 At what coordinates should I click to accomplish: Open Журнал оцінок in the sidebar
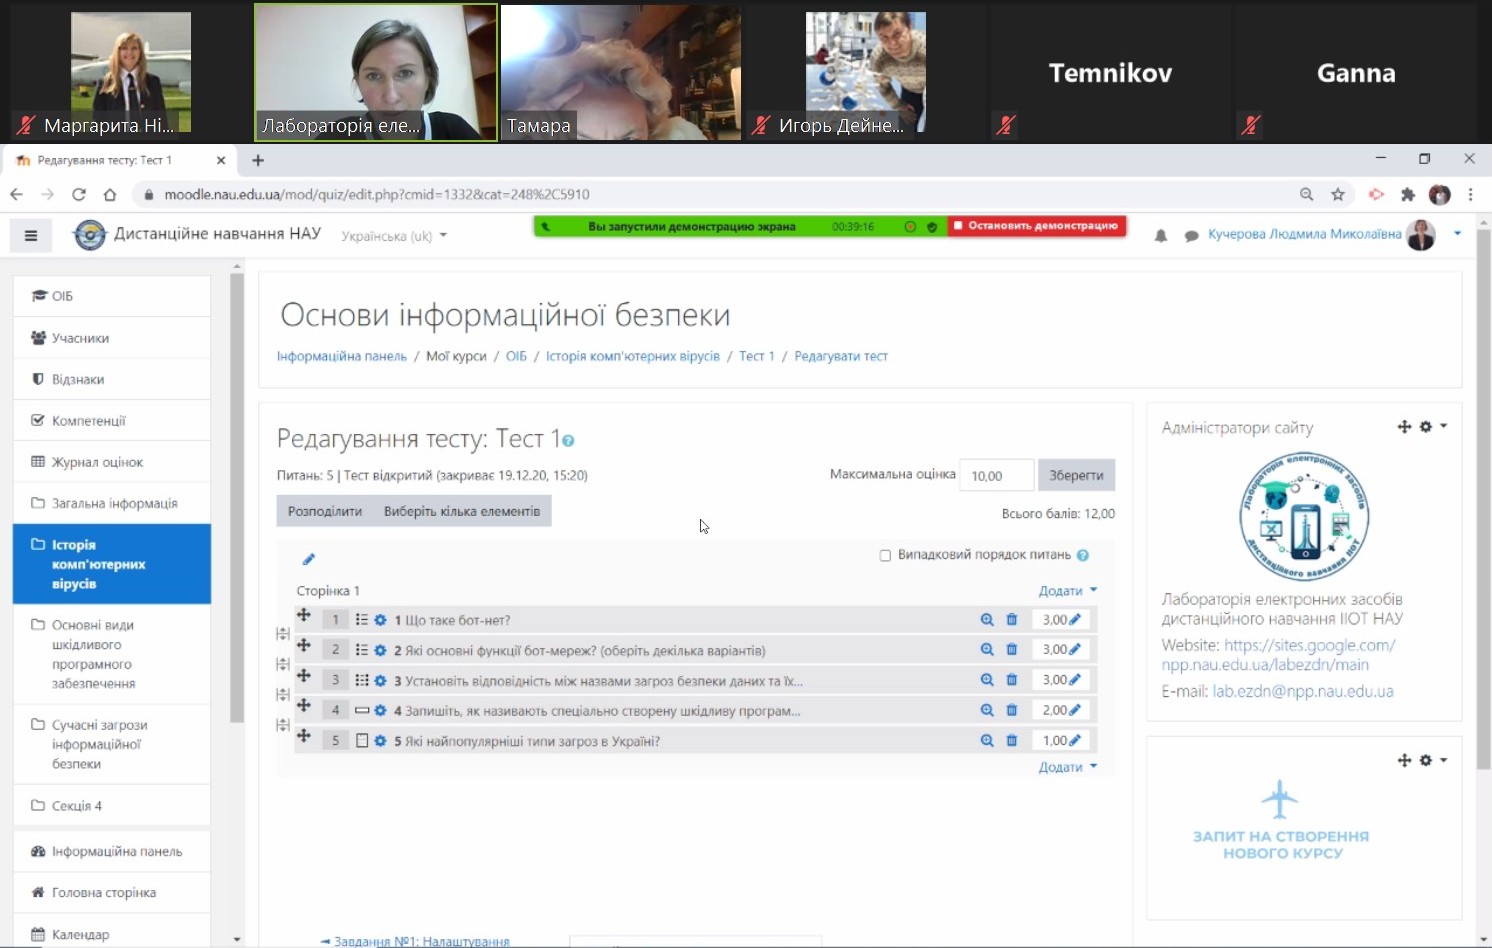point(97,462)
